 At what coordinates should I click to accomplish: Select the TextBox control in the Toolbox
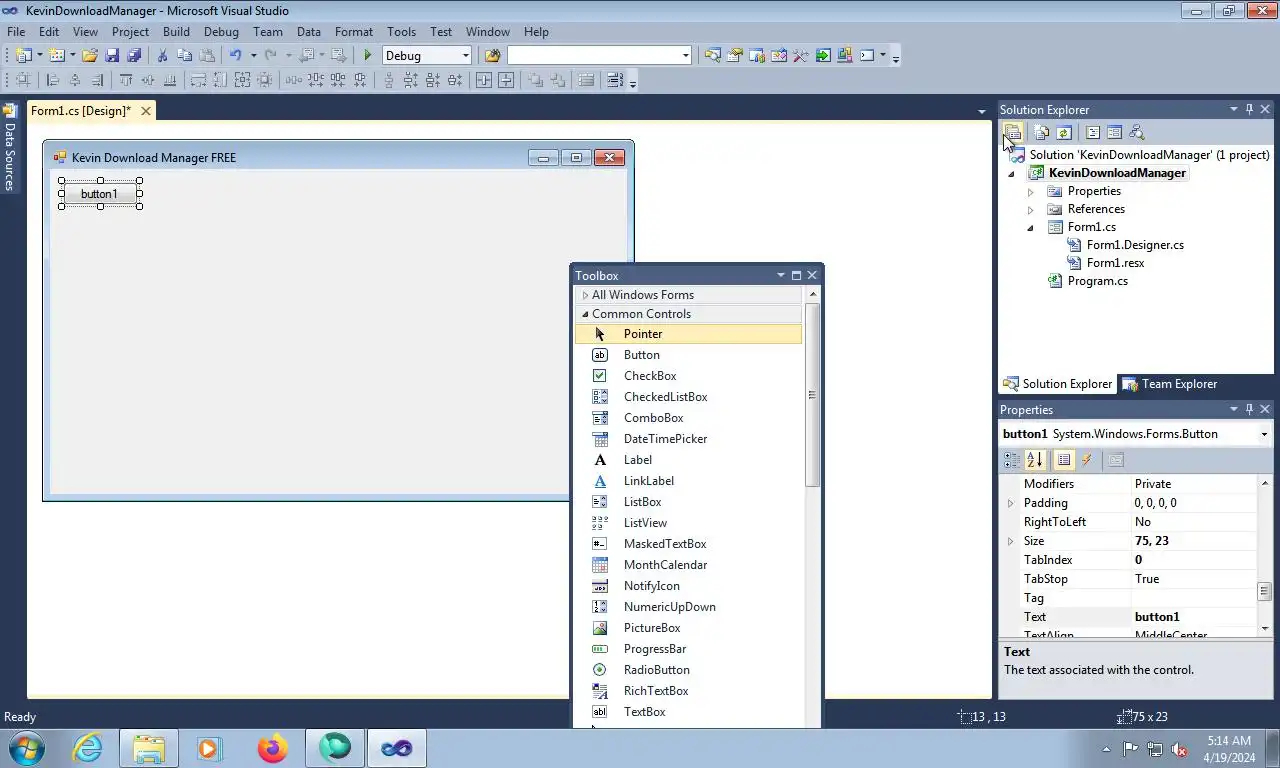[688, 712]
